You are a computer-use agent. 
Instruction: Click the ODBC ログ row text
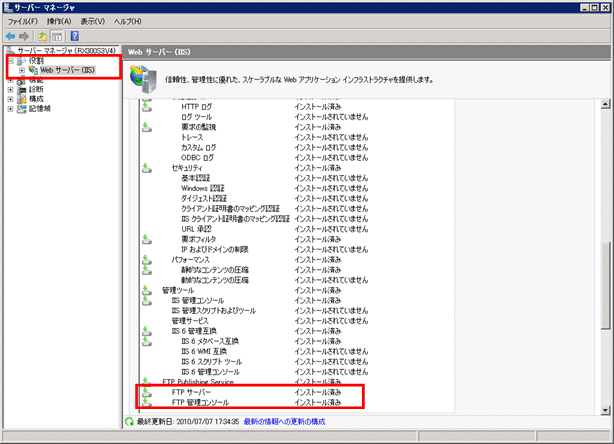coord(197,157)
